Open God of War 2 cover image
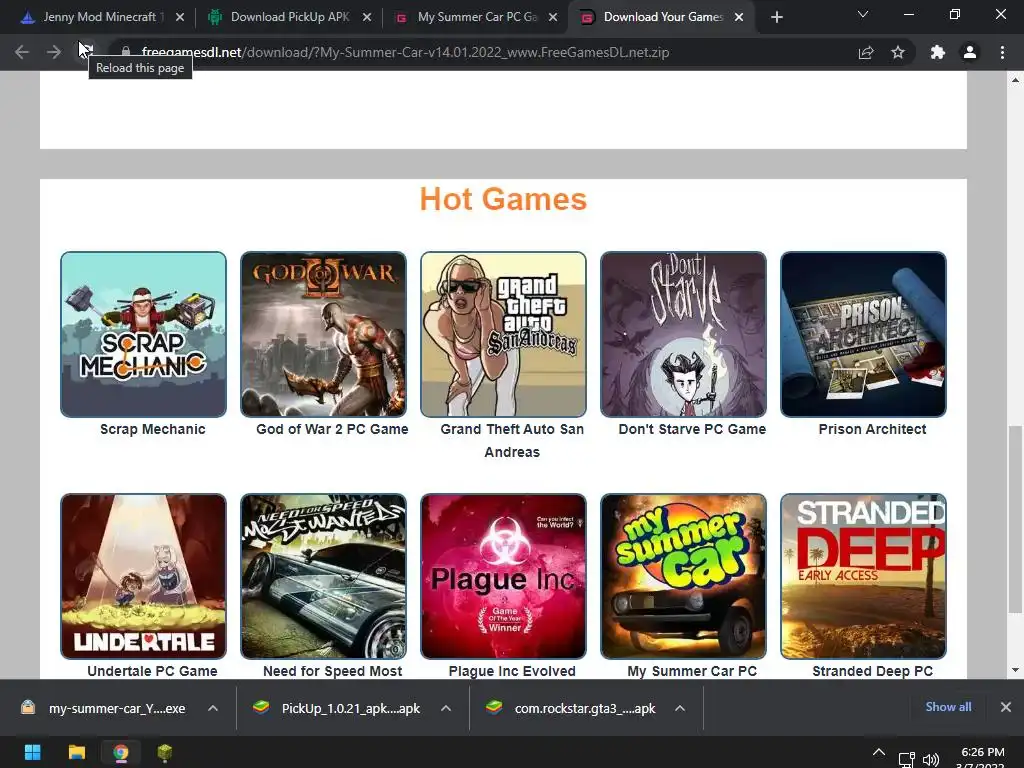This screenshot has width=1024, height=768. 323,334
